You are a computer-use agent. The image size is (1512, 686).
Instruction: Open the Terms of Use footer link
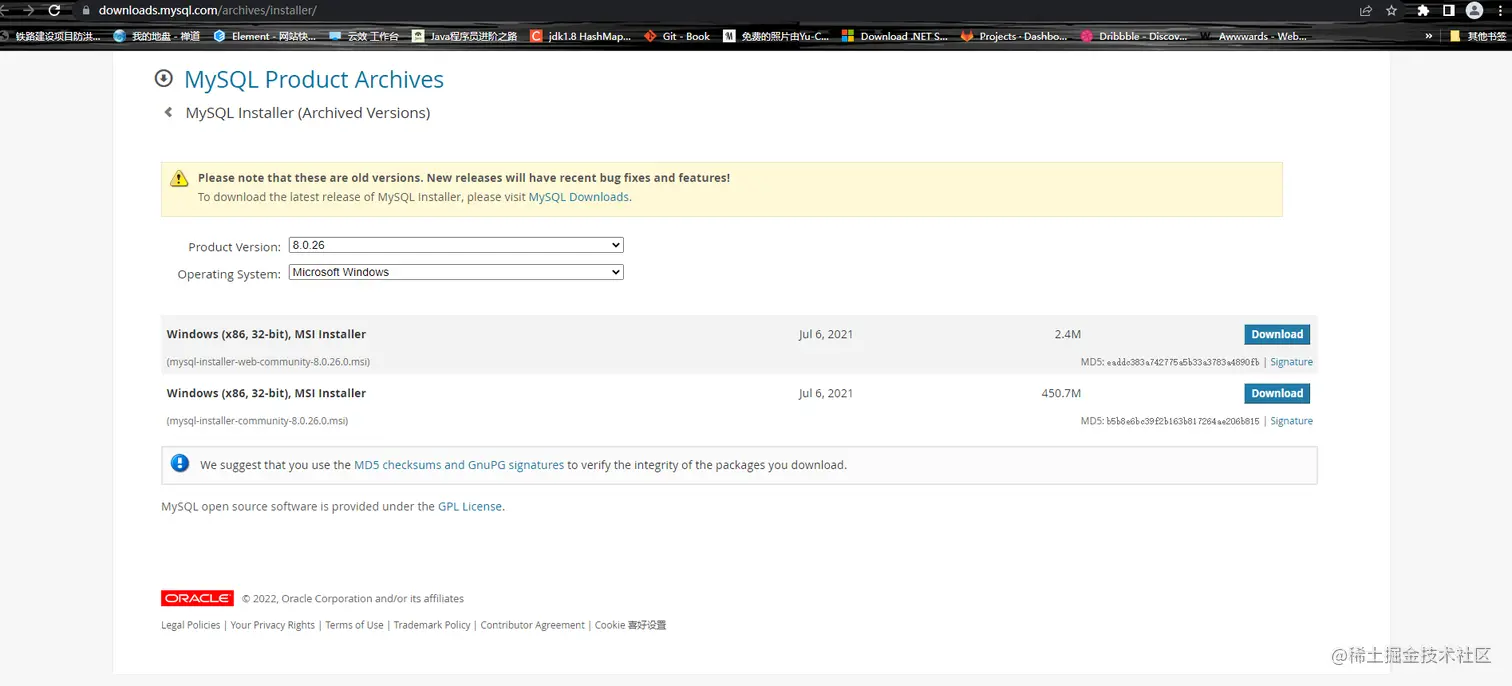(354, 625)
